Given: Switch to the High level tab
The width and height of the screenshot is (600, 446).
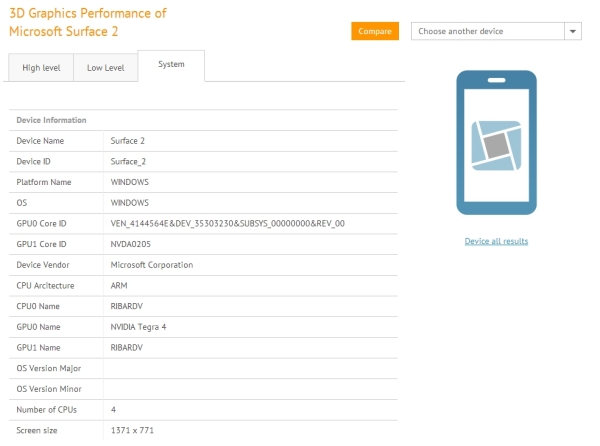Looking at the screenshot, I should [40, 67].
